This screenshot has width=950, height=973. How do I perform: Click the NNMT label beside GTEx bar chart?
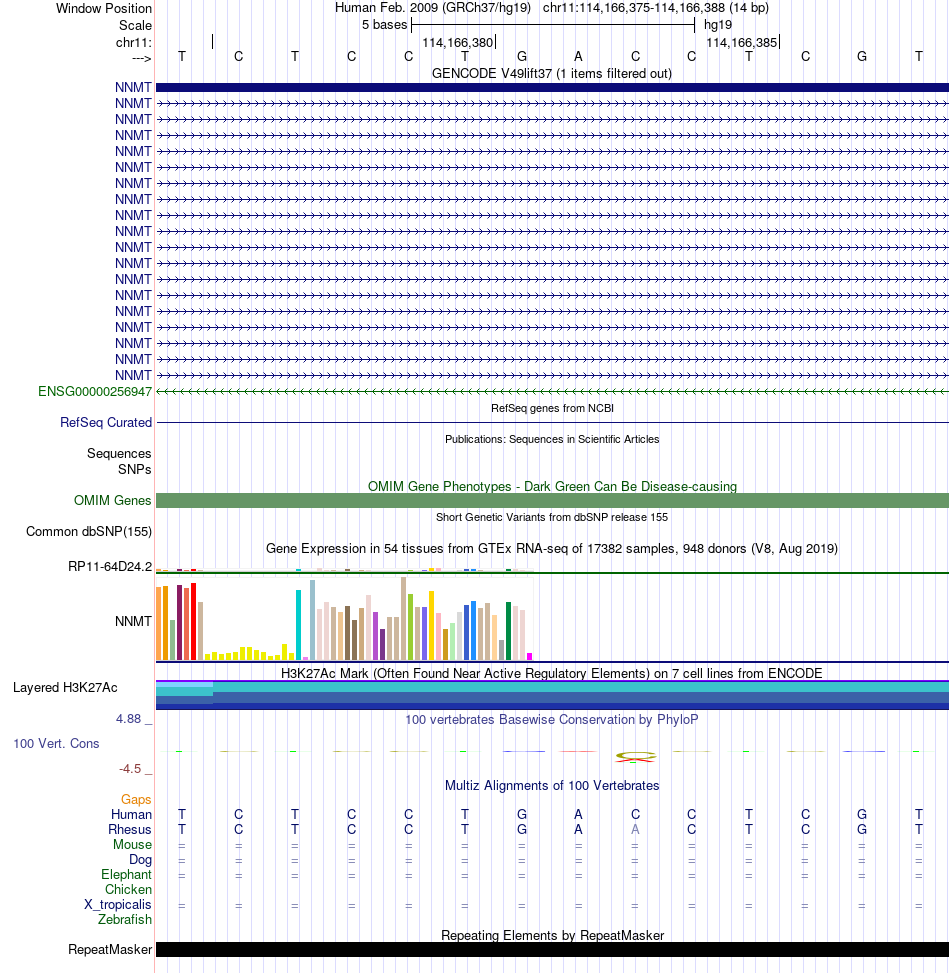[x=133, y=621]
